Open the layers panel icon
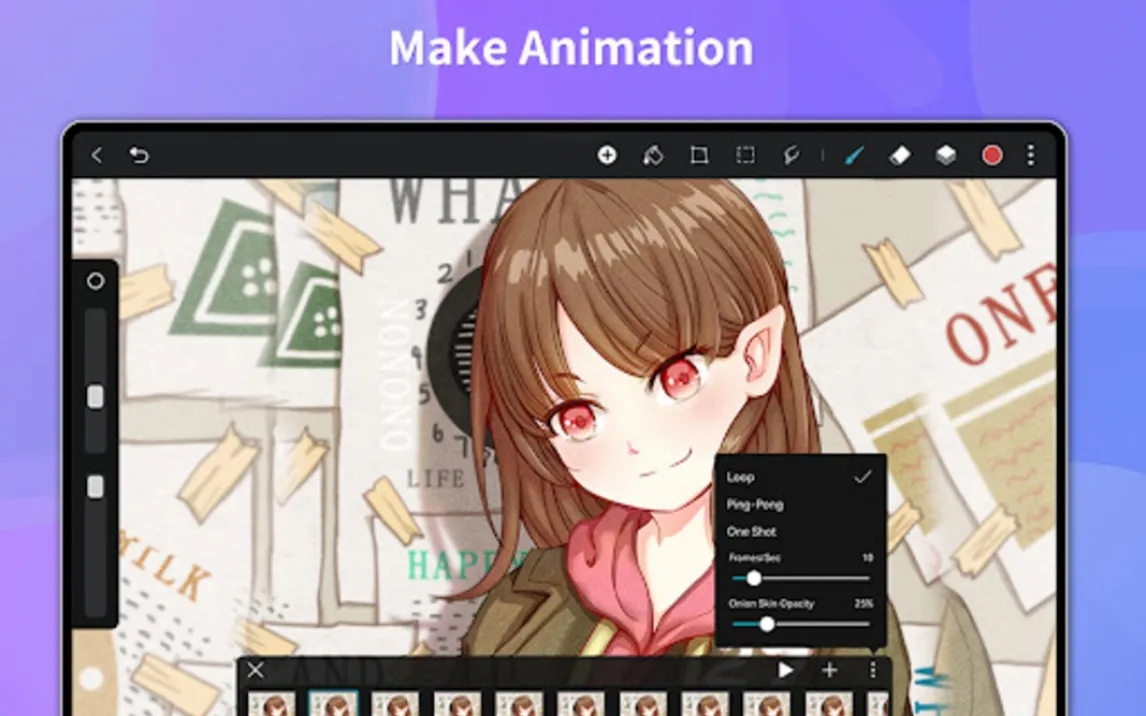 click(946, 155)
